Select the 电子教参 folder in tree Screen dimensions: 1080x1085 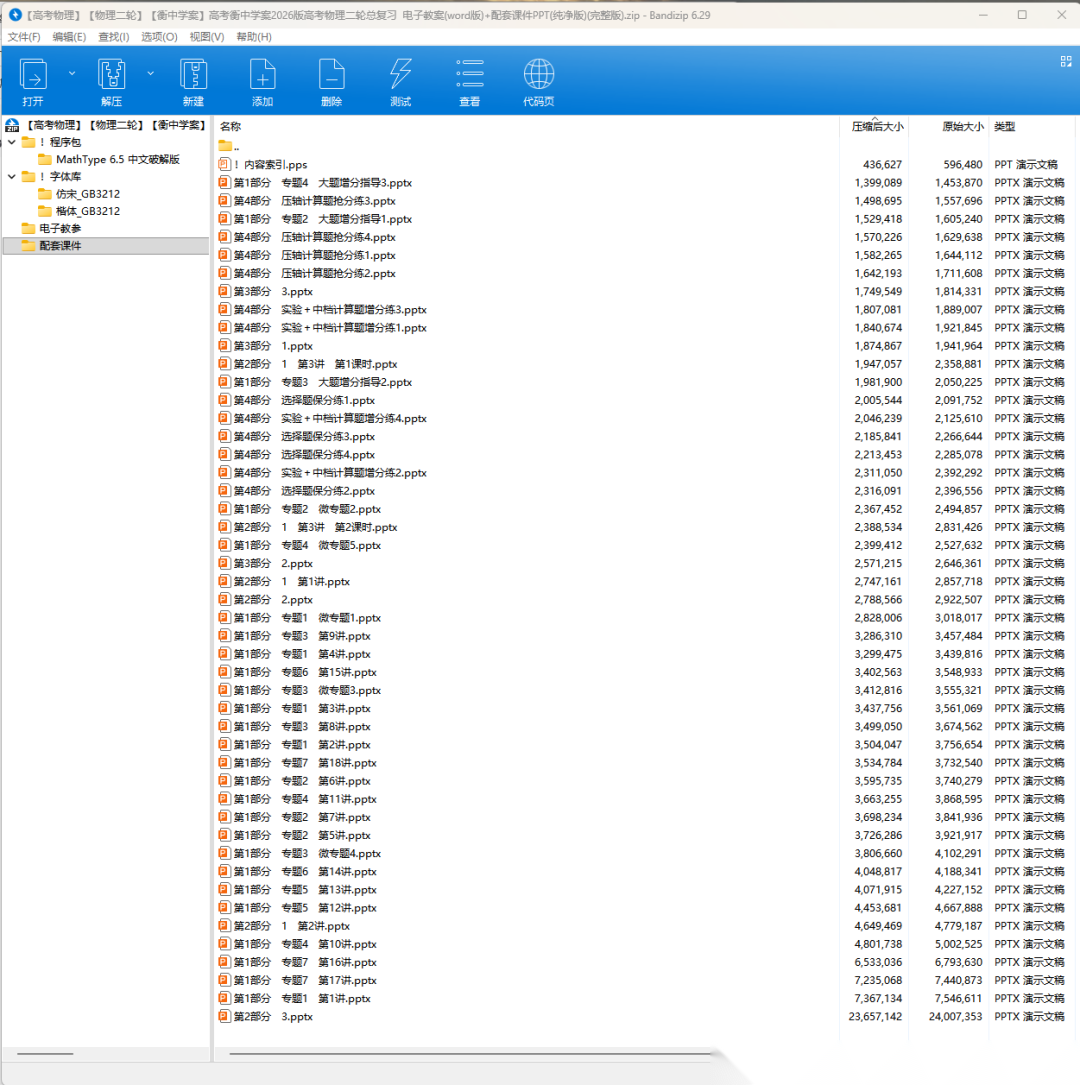[60, 228]
